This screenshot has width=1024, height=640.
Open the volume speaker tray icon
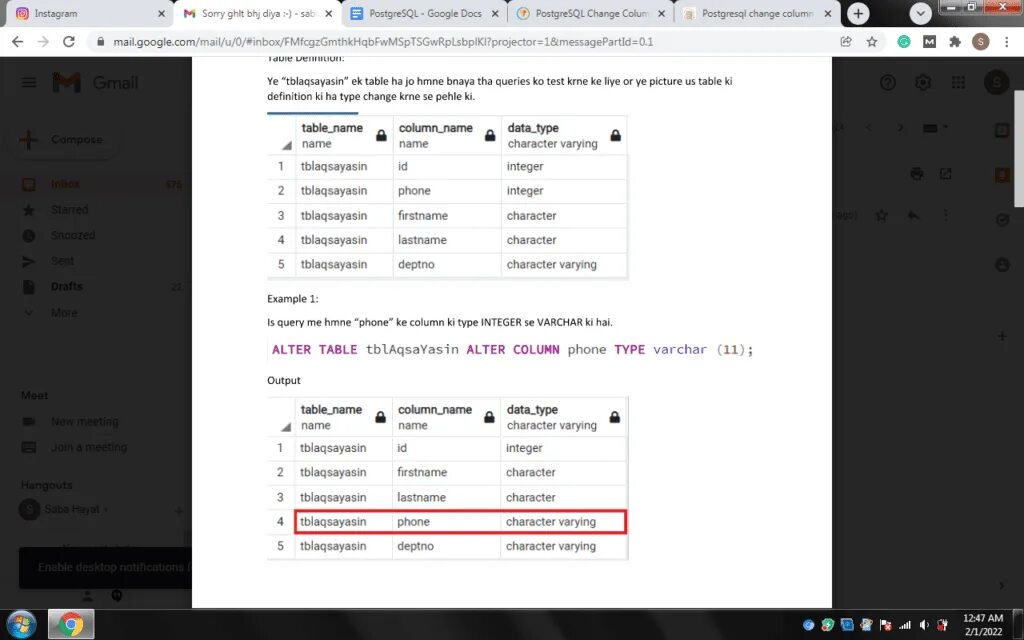(923, 625)
